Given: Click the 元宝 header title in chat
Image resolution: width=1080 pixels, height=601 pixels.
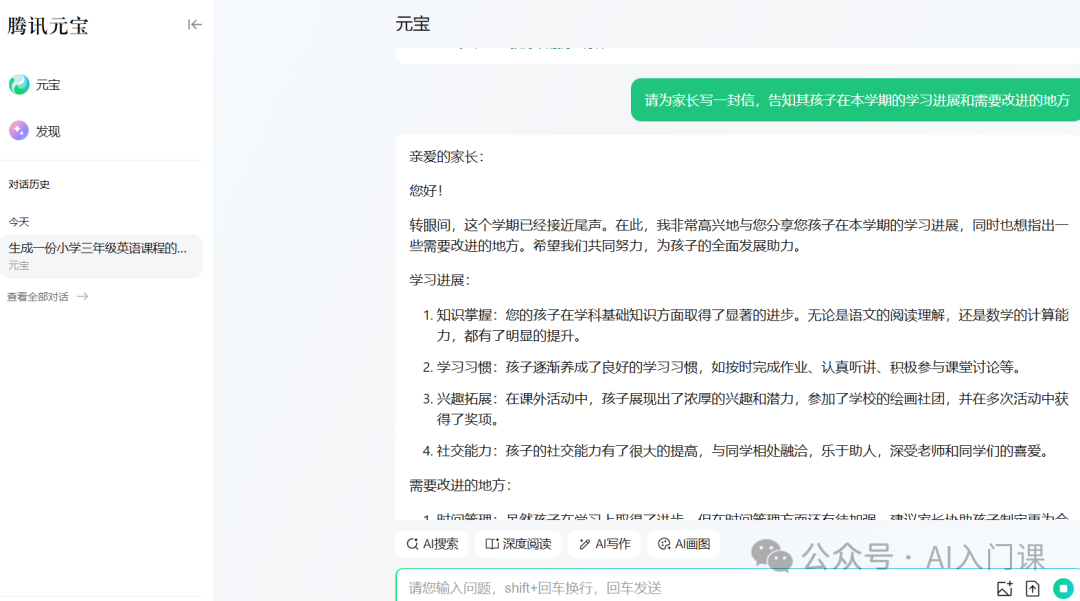Looking at the screenshot, I should tap(413, 24).
